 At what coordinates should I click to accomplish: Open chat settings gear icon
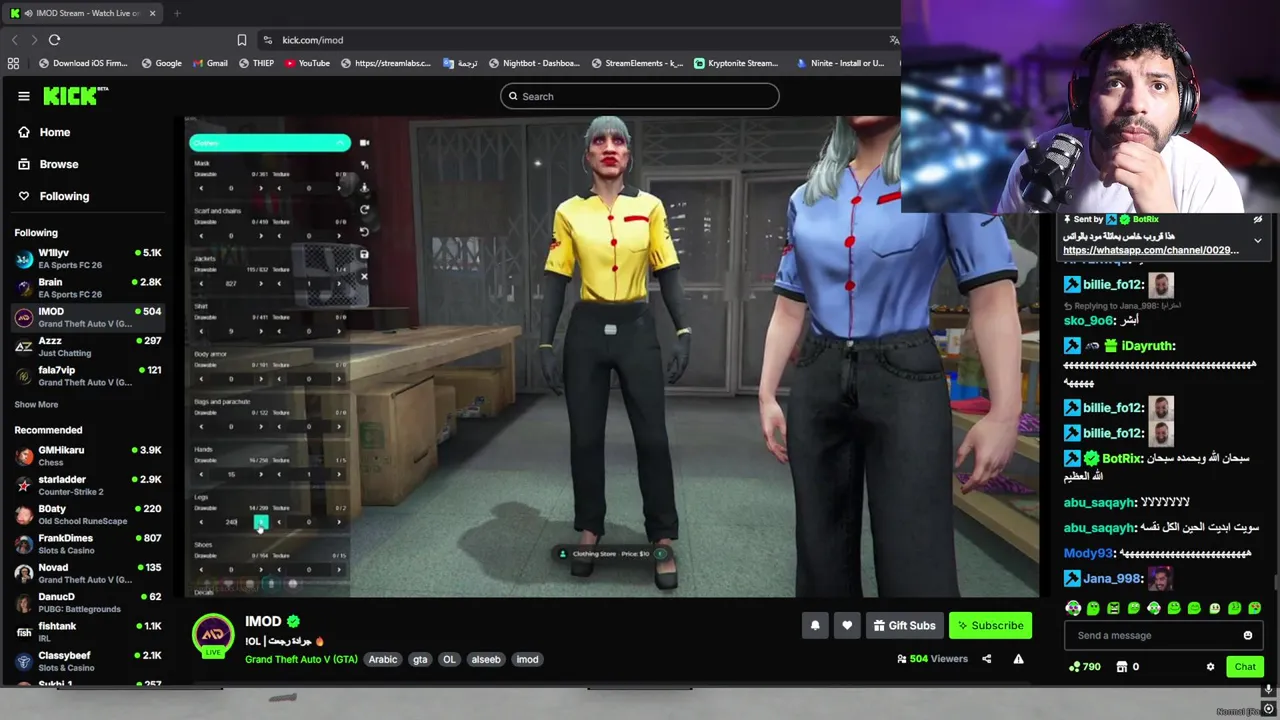(1210, 667)
